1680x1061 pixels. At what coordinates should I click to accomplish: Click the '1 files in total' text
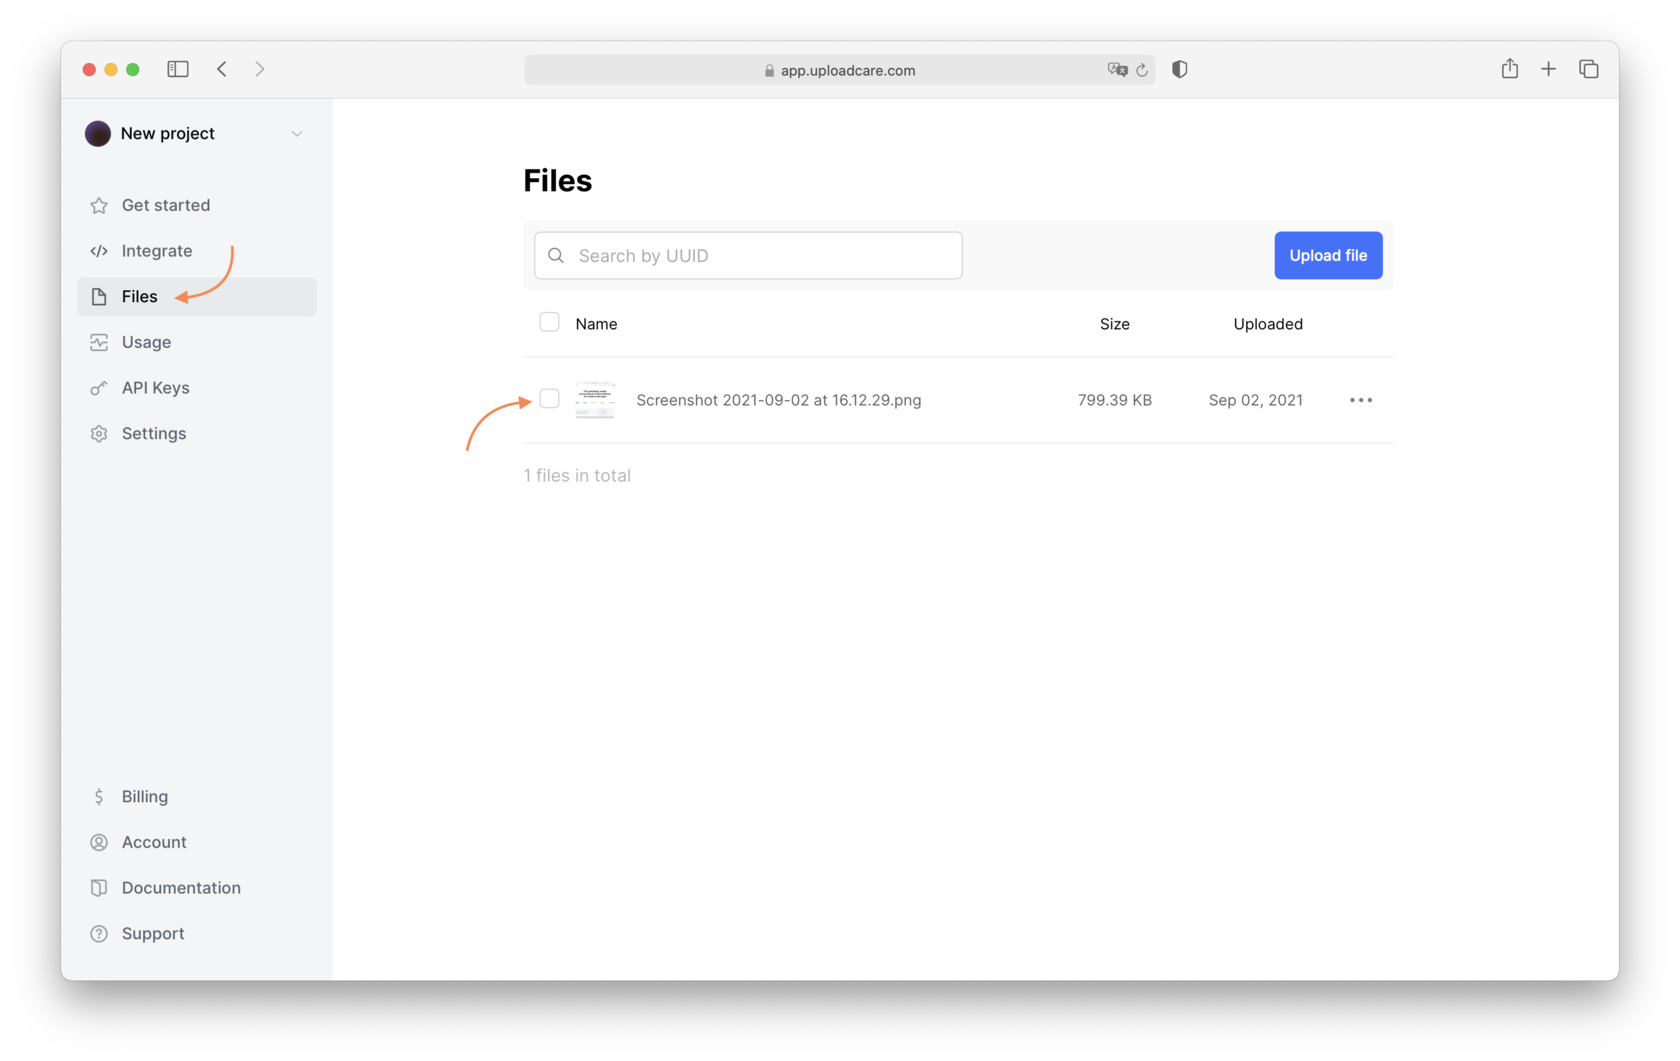click(x=577, y=476)
